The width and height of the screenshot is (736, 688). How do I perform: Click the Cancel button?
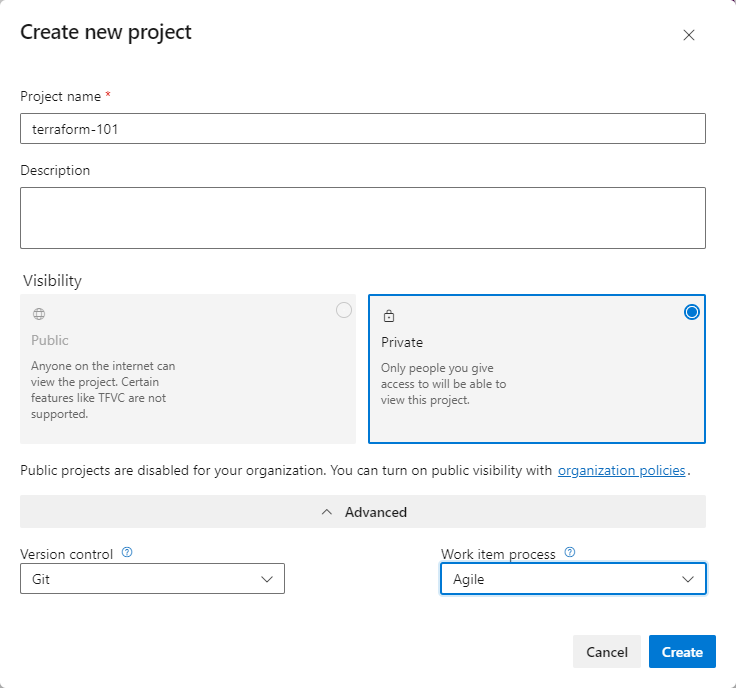(x=606, y=652)
